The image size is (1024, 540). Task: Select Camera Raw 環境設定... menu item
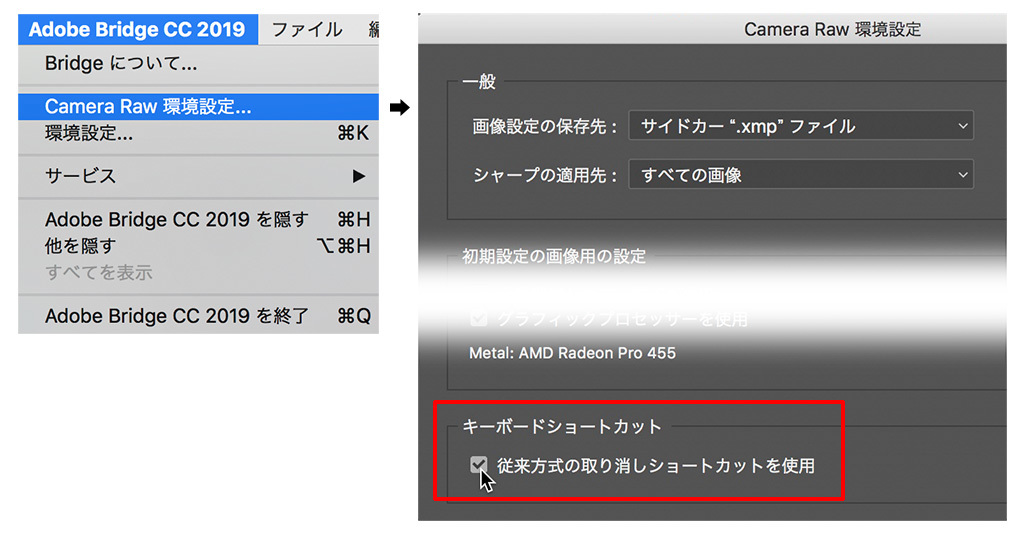[199, 106]
